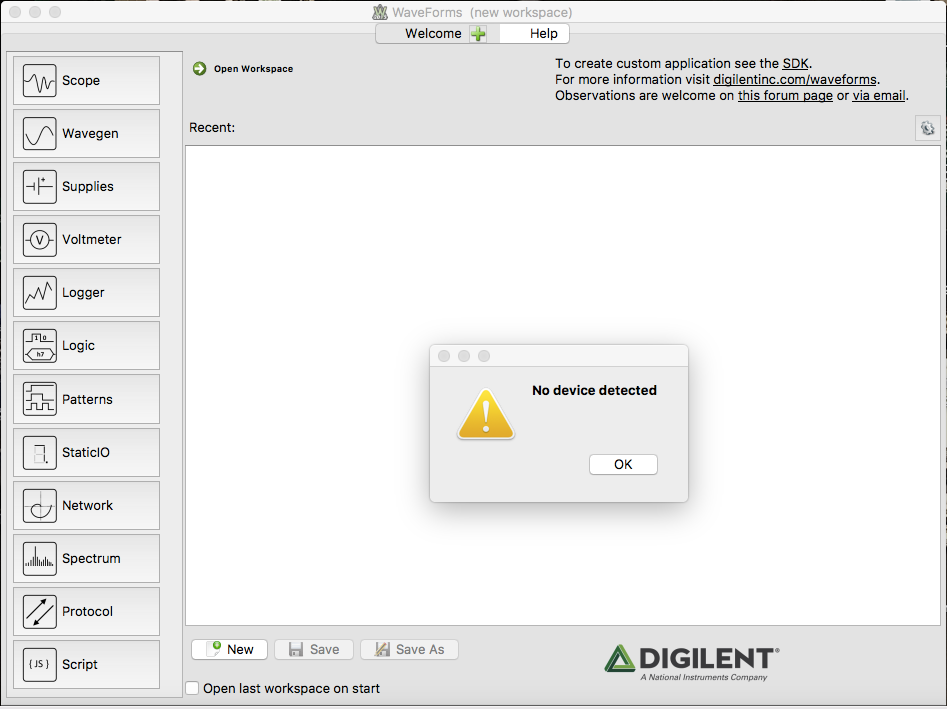Click the Save workspace button
The height and width of the screenshot is (709, 947).
coord(314,650)
